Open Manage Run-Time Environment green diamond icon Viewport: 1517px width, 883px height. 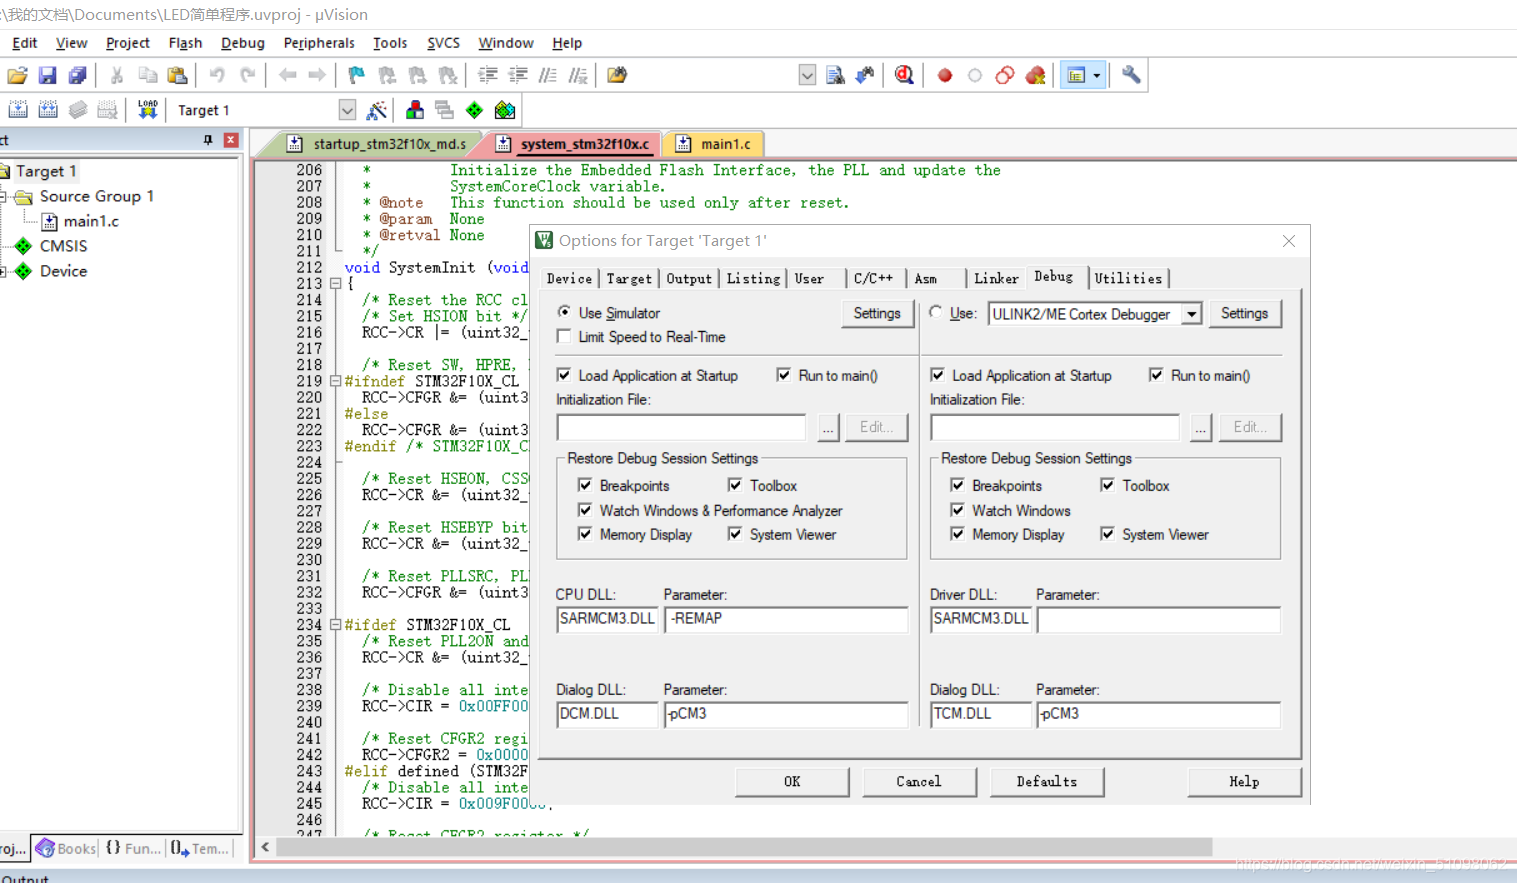pyautogui.click(x=474, y=110)
